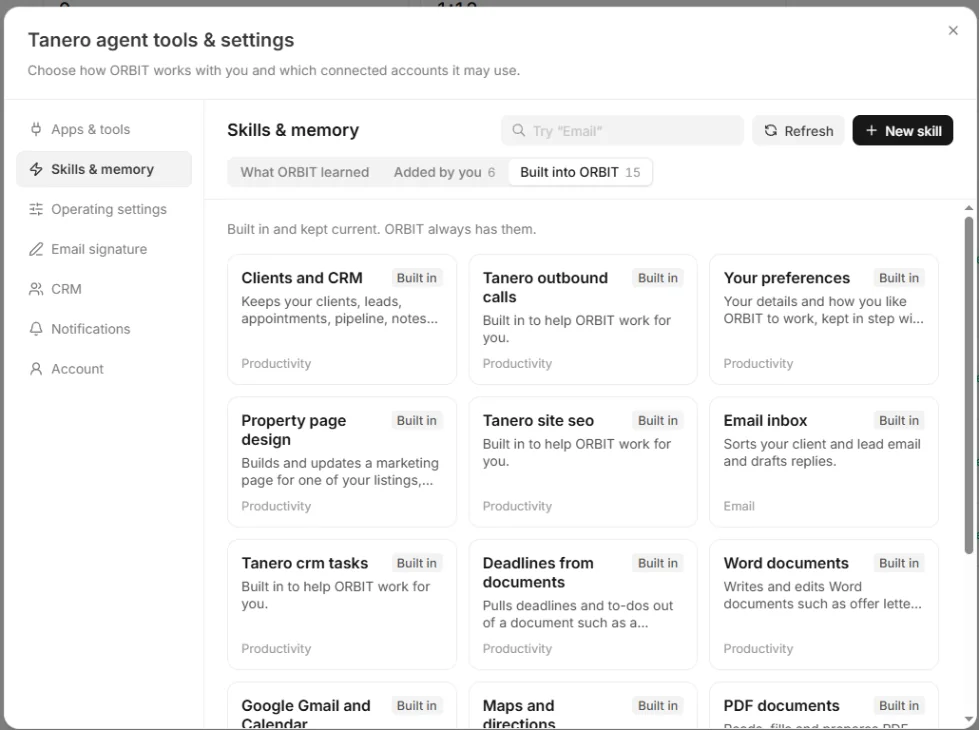The width and height of the screenshot is (979, 730).
Task: Open Operating settings section
Action: [104, 209]
